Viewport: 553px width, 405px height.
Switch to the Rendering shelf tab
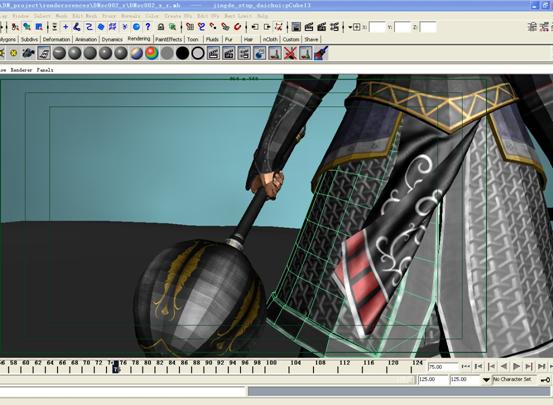139,39
